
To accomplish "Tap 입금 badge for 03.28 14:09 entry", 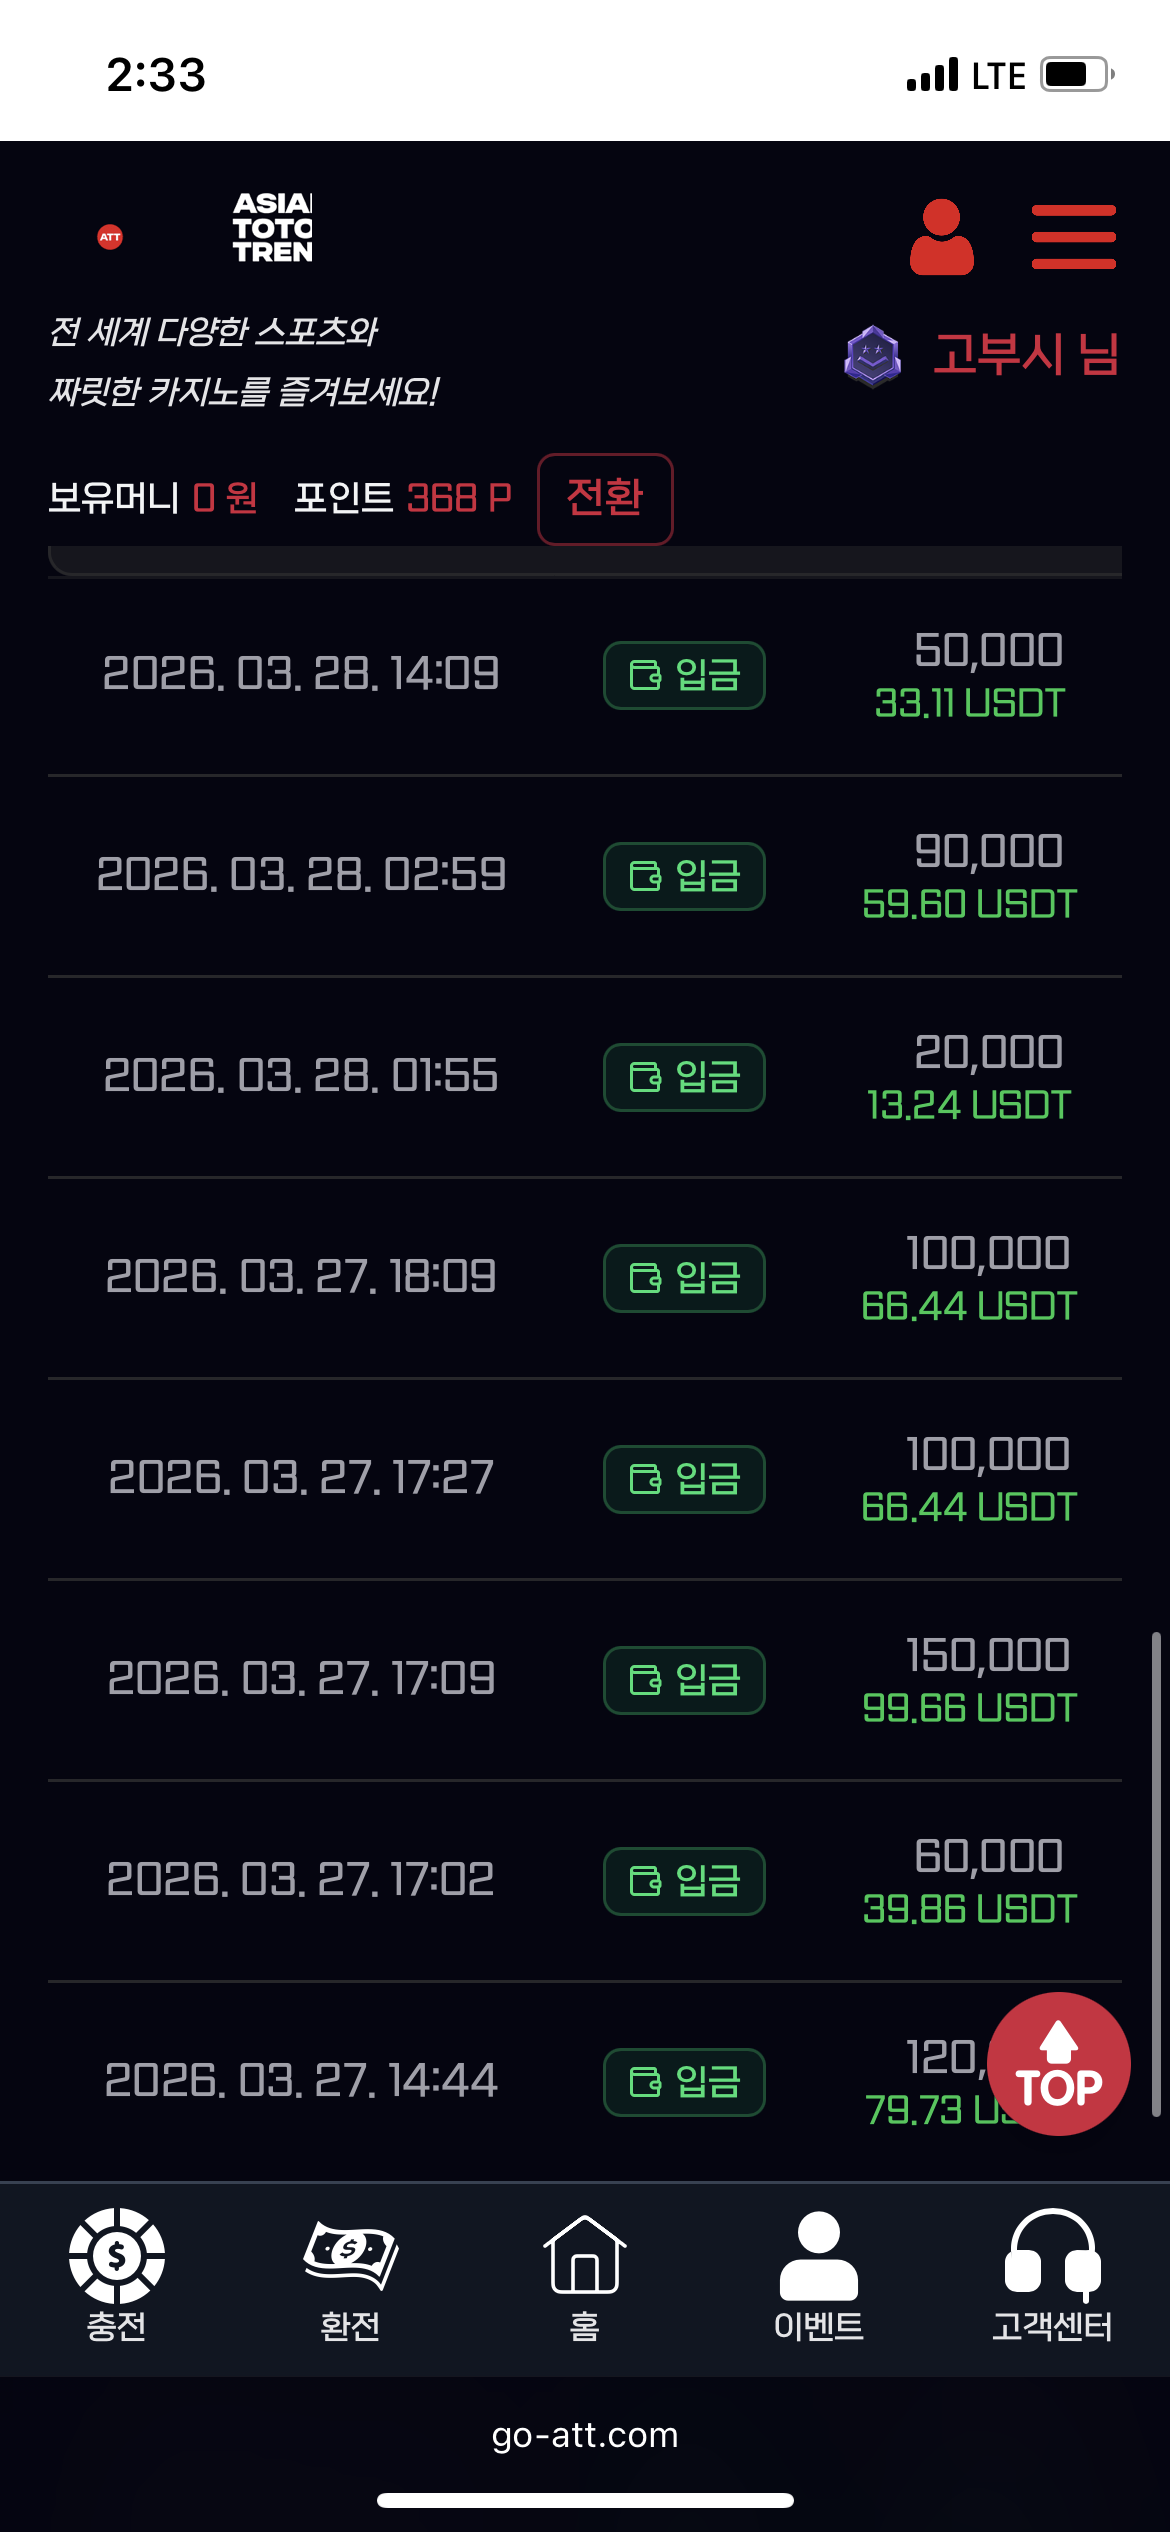I will coord(684,675).
